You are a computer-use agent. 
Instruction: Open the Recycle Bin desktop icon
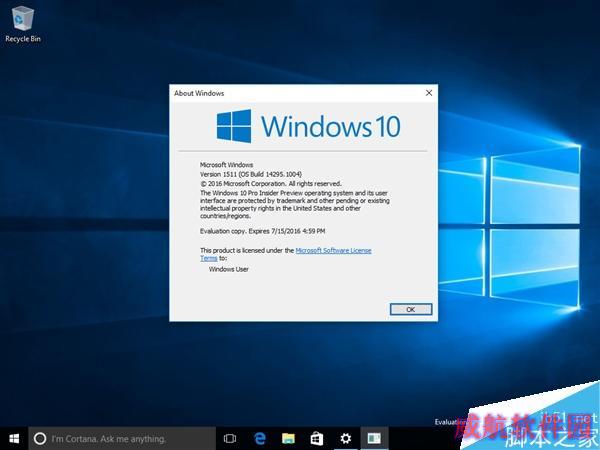coord(23,24)
